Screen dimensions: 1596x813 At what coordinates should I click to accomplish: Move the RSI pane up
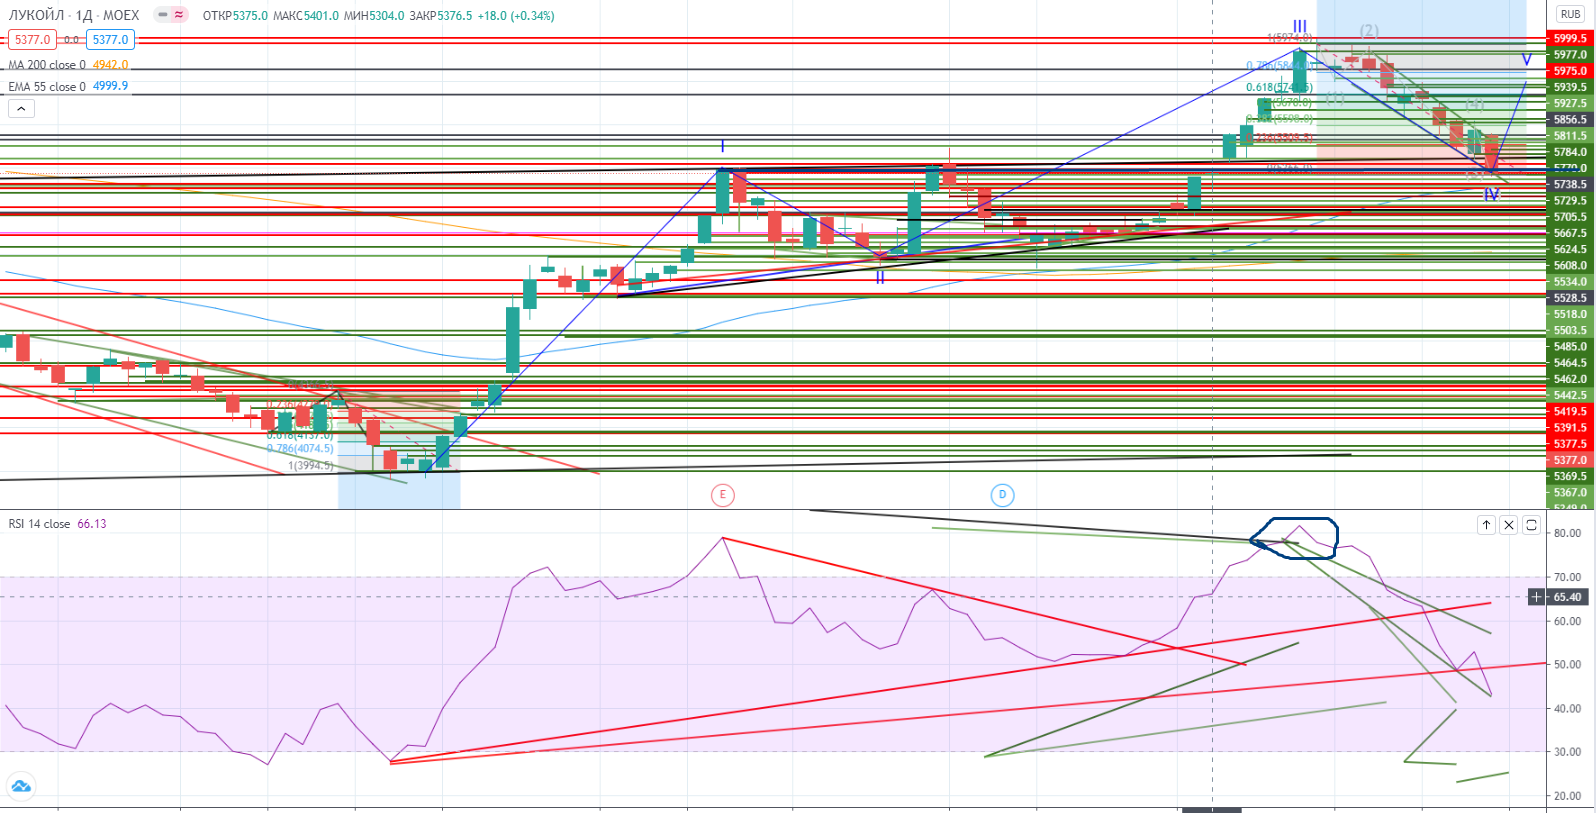[x=1486, y=525]
